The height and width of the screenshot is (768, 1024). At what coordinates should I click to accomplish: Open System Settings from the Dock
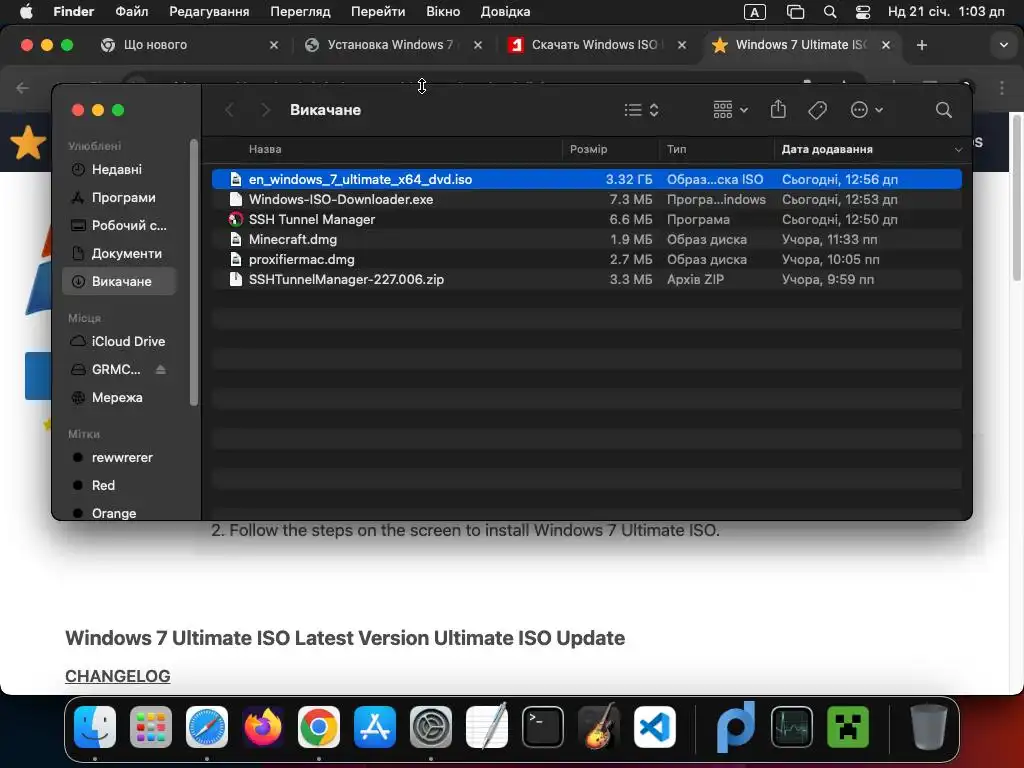tap(431, 727)
